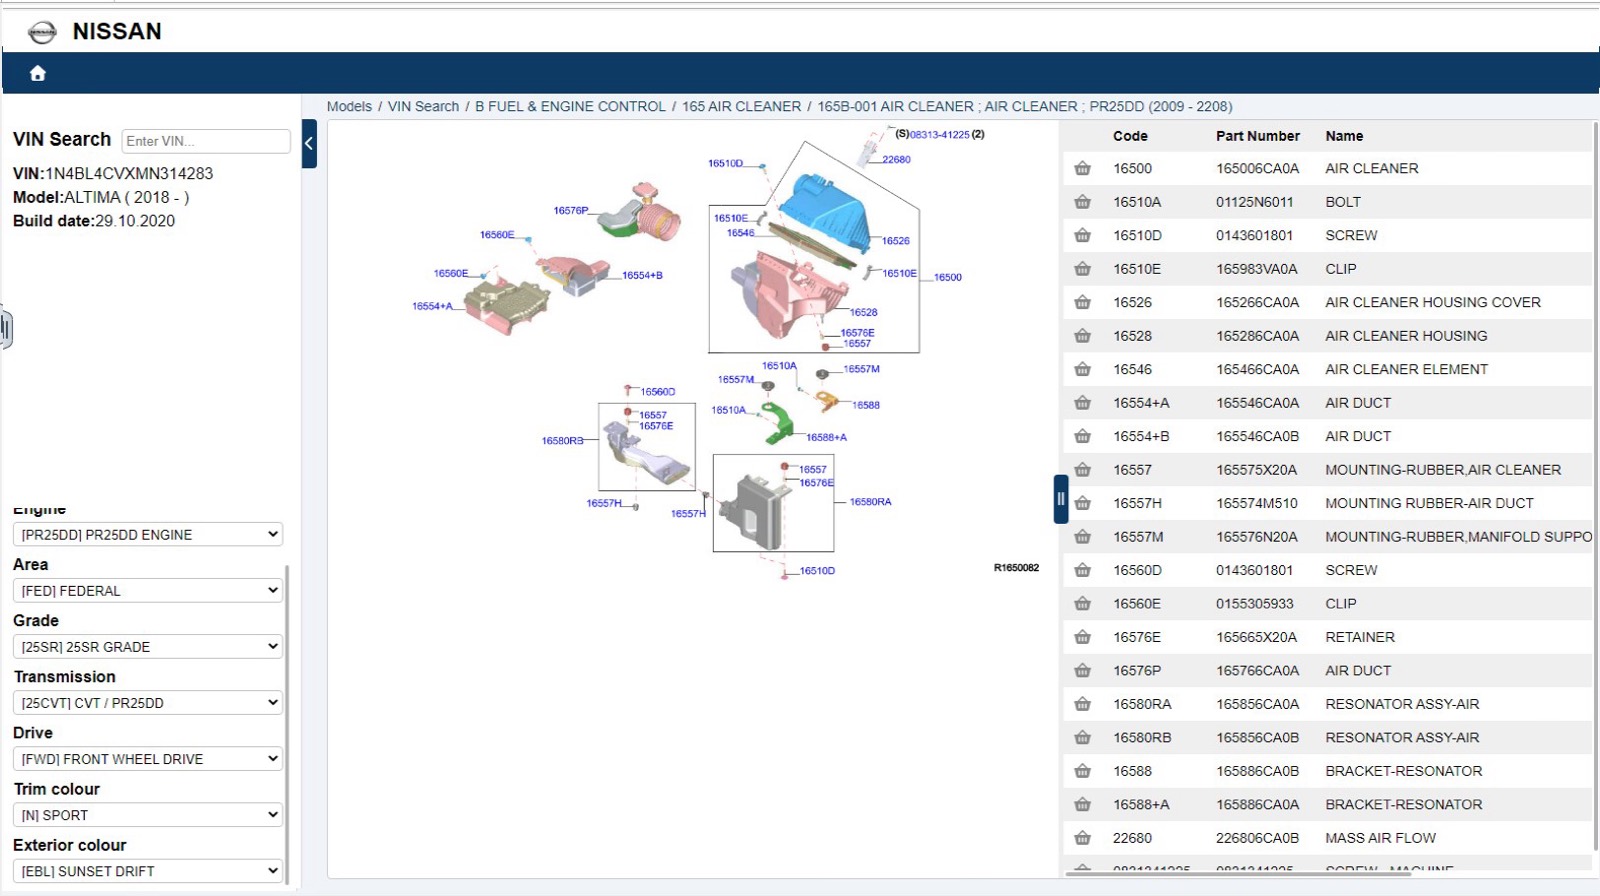Click callout 16576P in the diagram
Screen dimensions: 1600x896
pos(571,211)
